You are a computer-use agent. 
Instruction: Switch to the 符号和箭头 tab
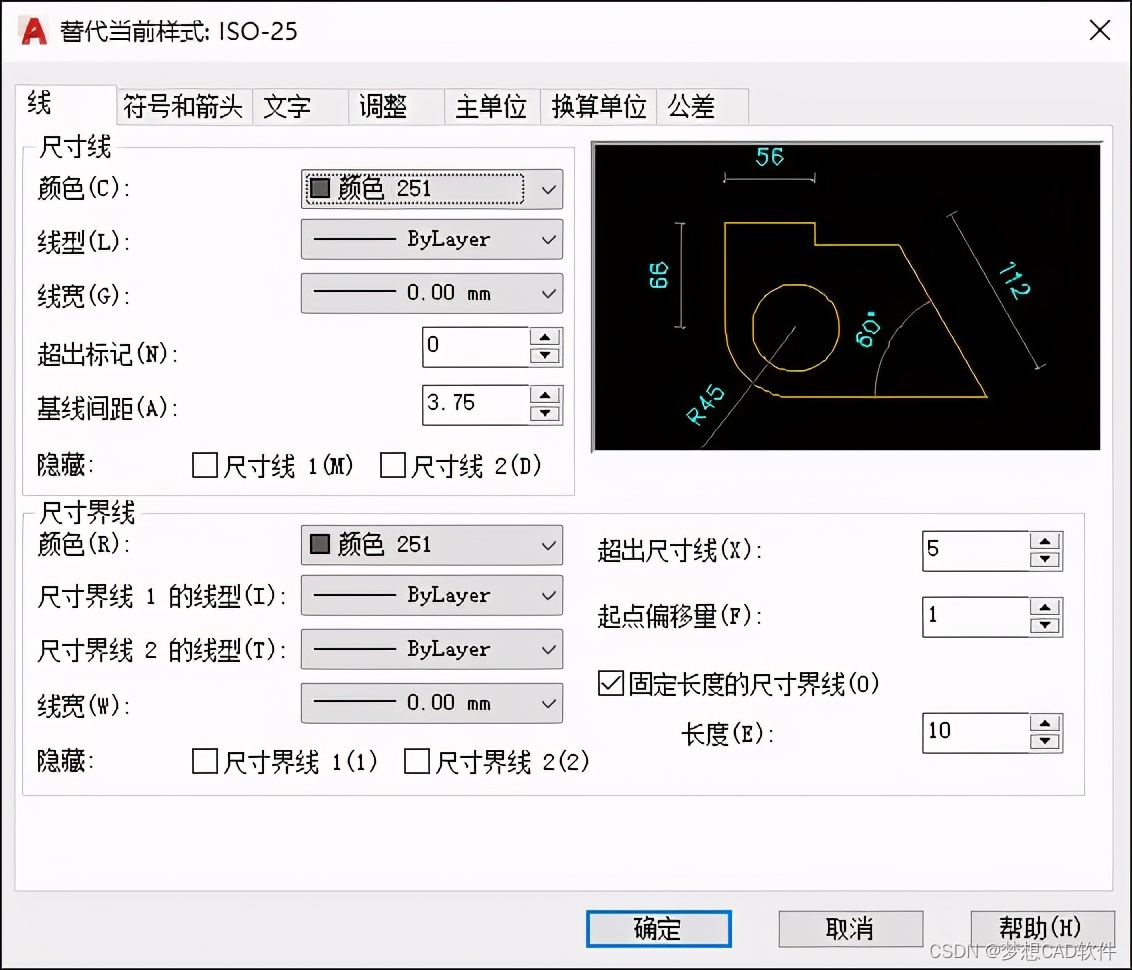point(183,107)
